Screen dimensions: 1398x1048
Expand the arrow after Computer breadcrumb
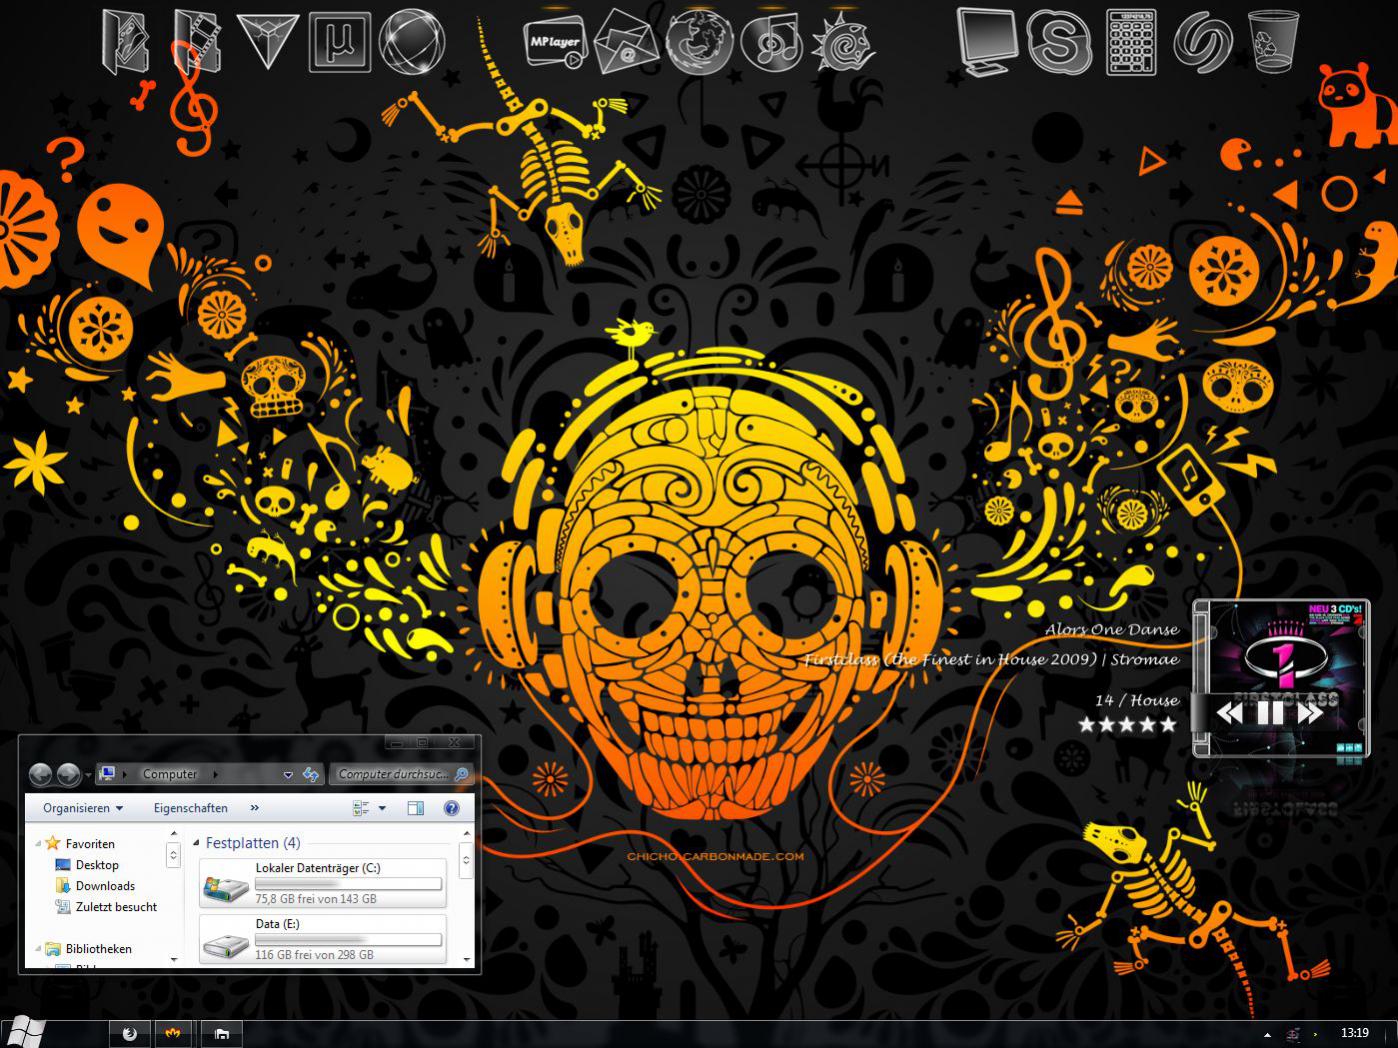[x=215, y=775]
